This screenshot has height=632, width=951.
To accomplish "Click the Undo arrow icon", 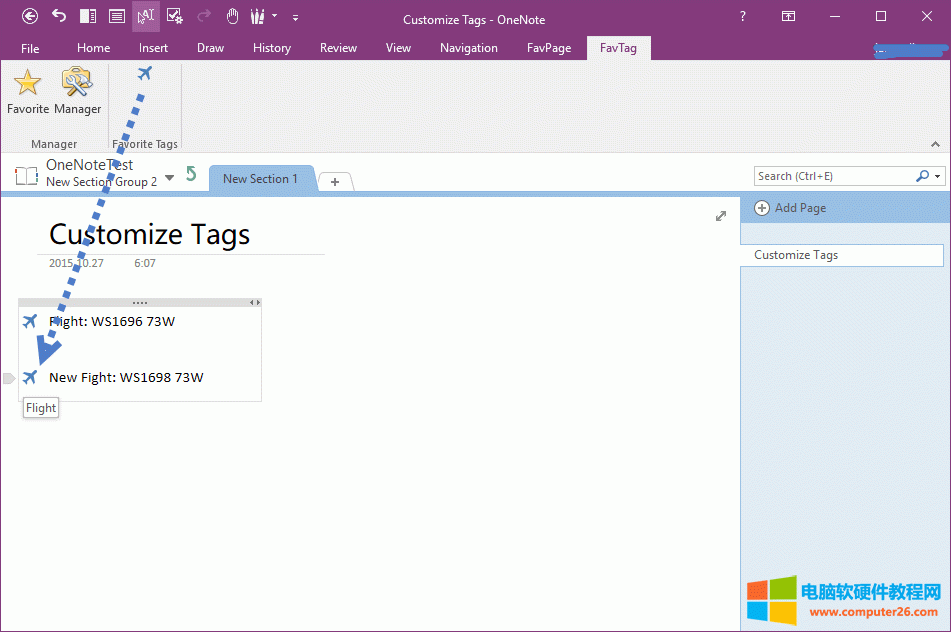I will pyautogui.click(x=59, y=16).
